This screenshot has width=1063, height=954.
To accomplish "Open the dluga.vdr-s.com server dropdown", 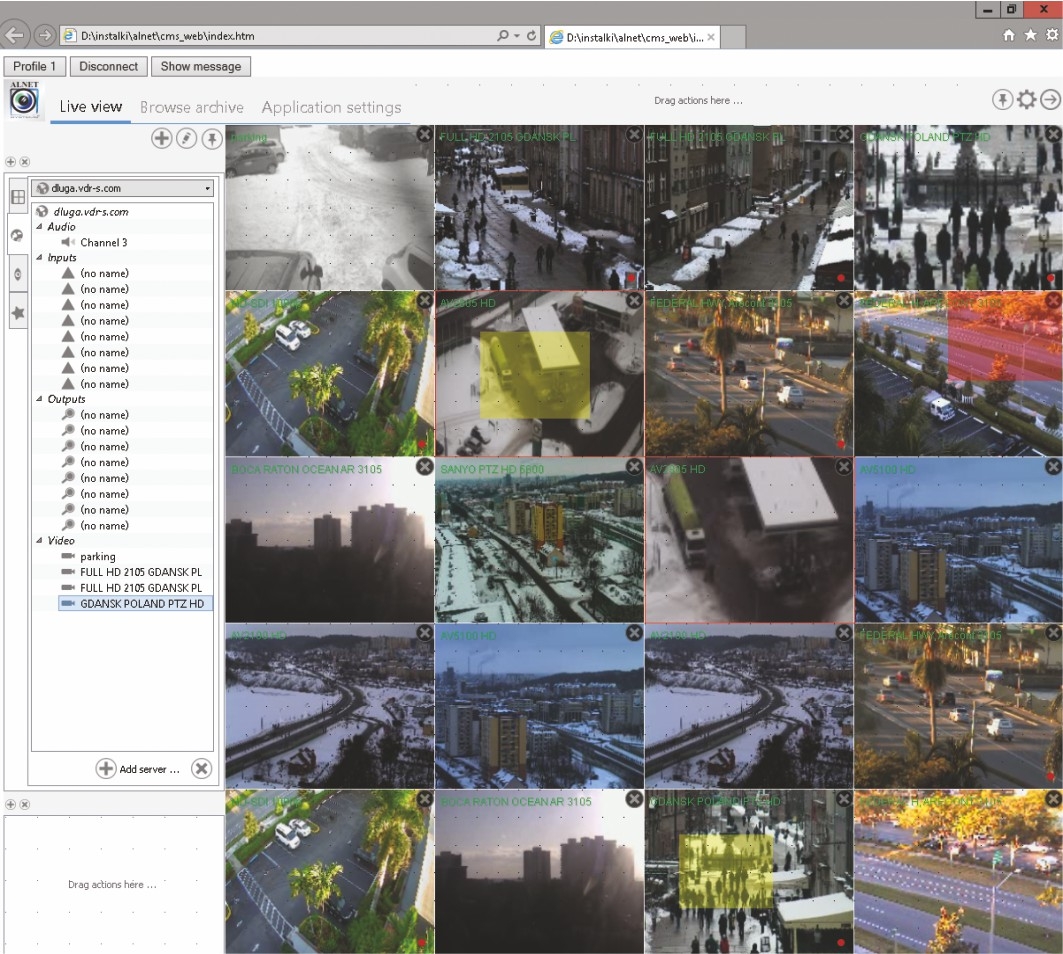I will coord(122,188).
